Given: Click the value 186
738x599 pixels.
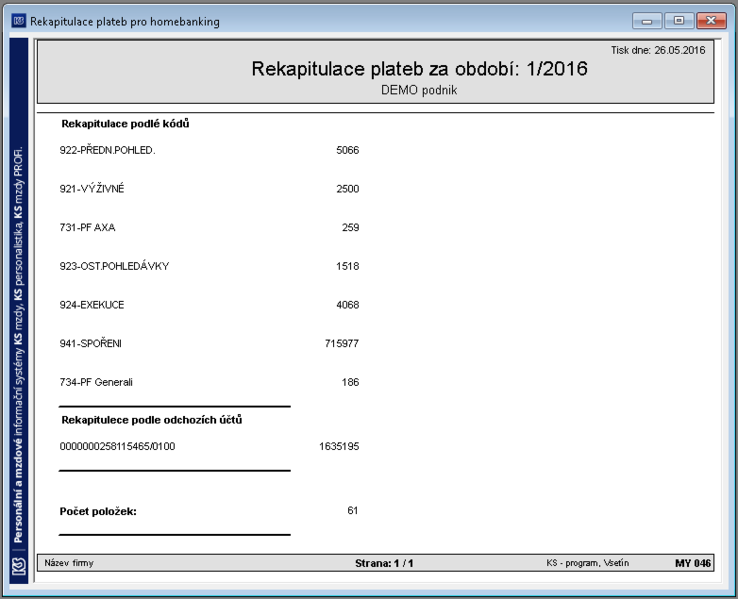Looking at the screenshot, I should click(x=350, y=382).
